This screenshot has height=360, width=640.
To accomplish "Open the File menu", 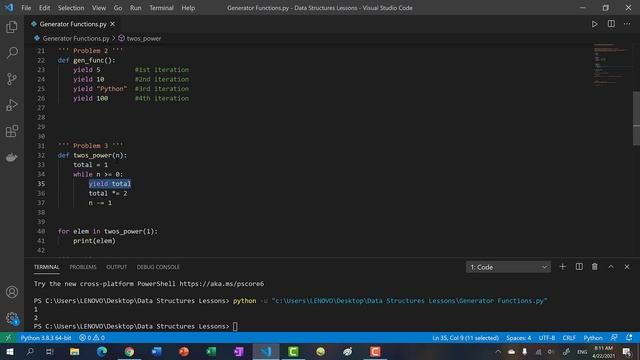I will [26, 8].
